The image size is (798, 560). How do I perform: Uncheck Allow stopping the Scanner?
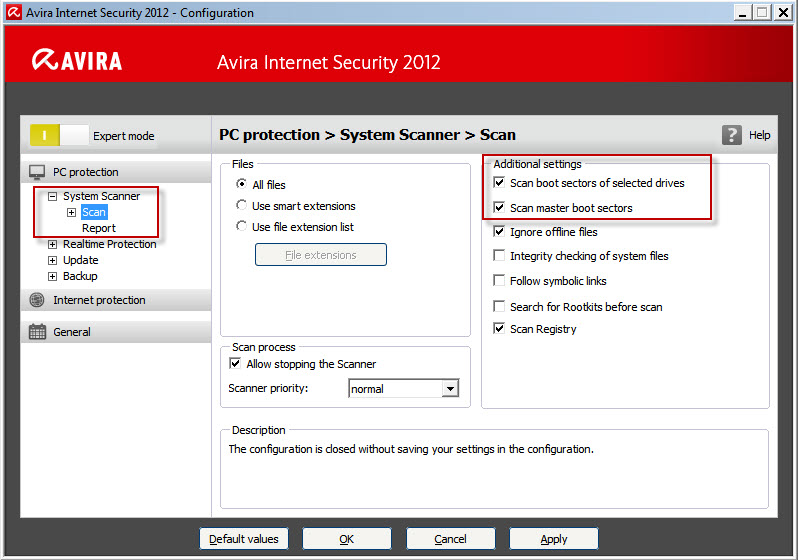click(235, 363)
